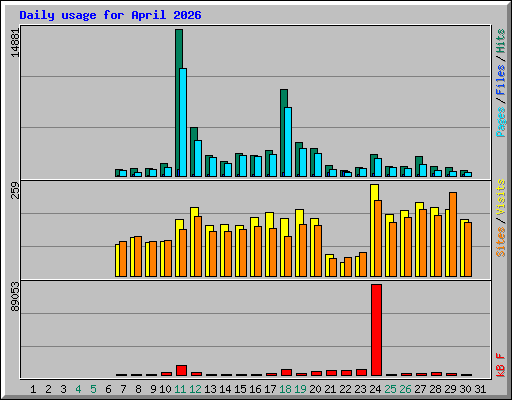Click green weekend day label 4
This screenshot has height=400, width=512.
pyautogui.click(x=78, y=389)
